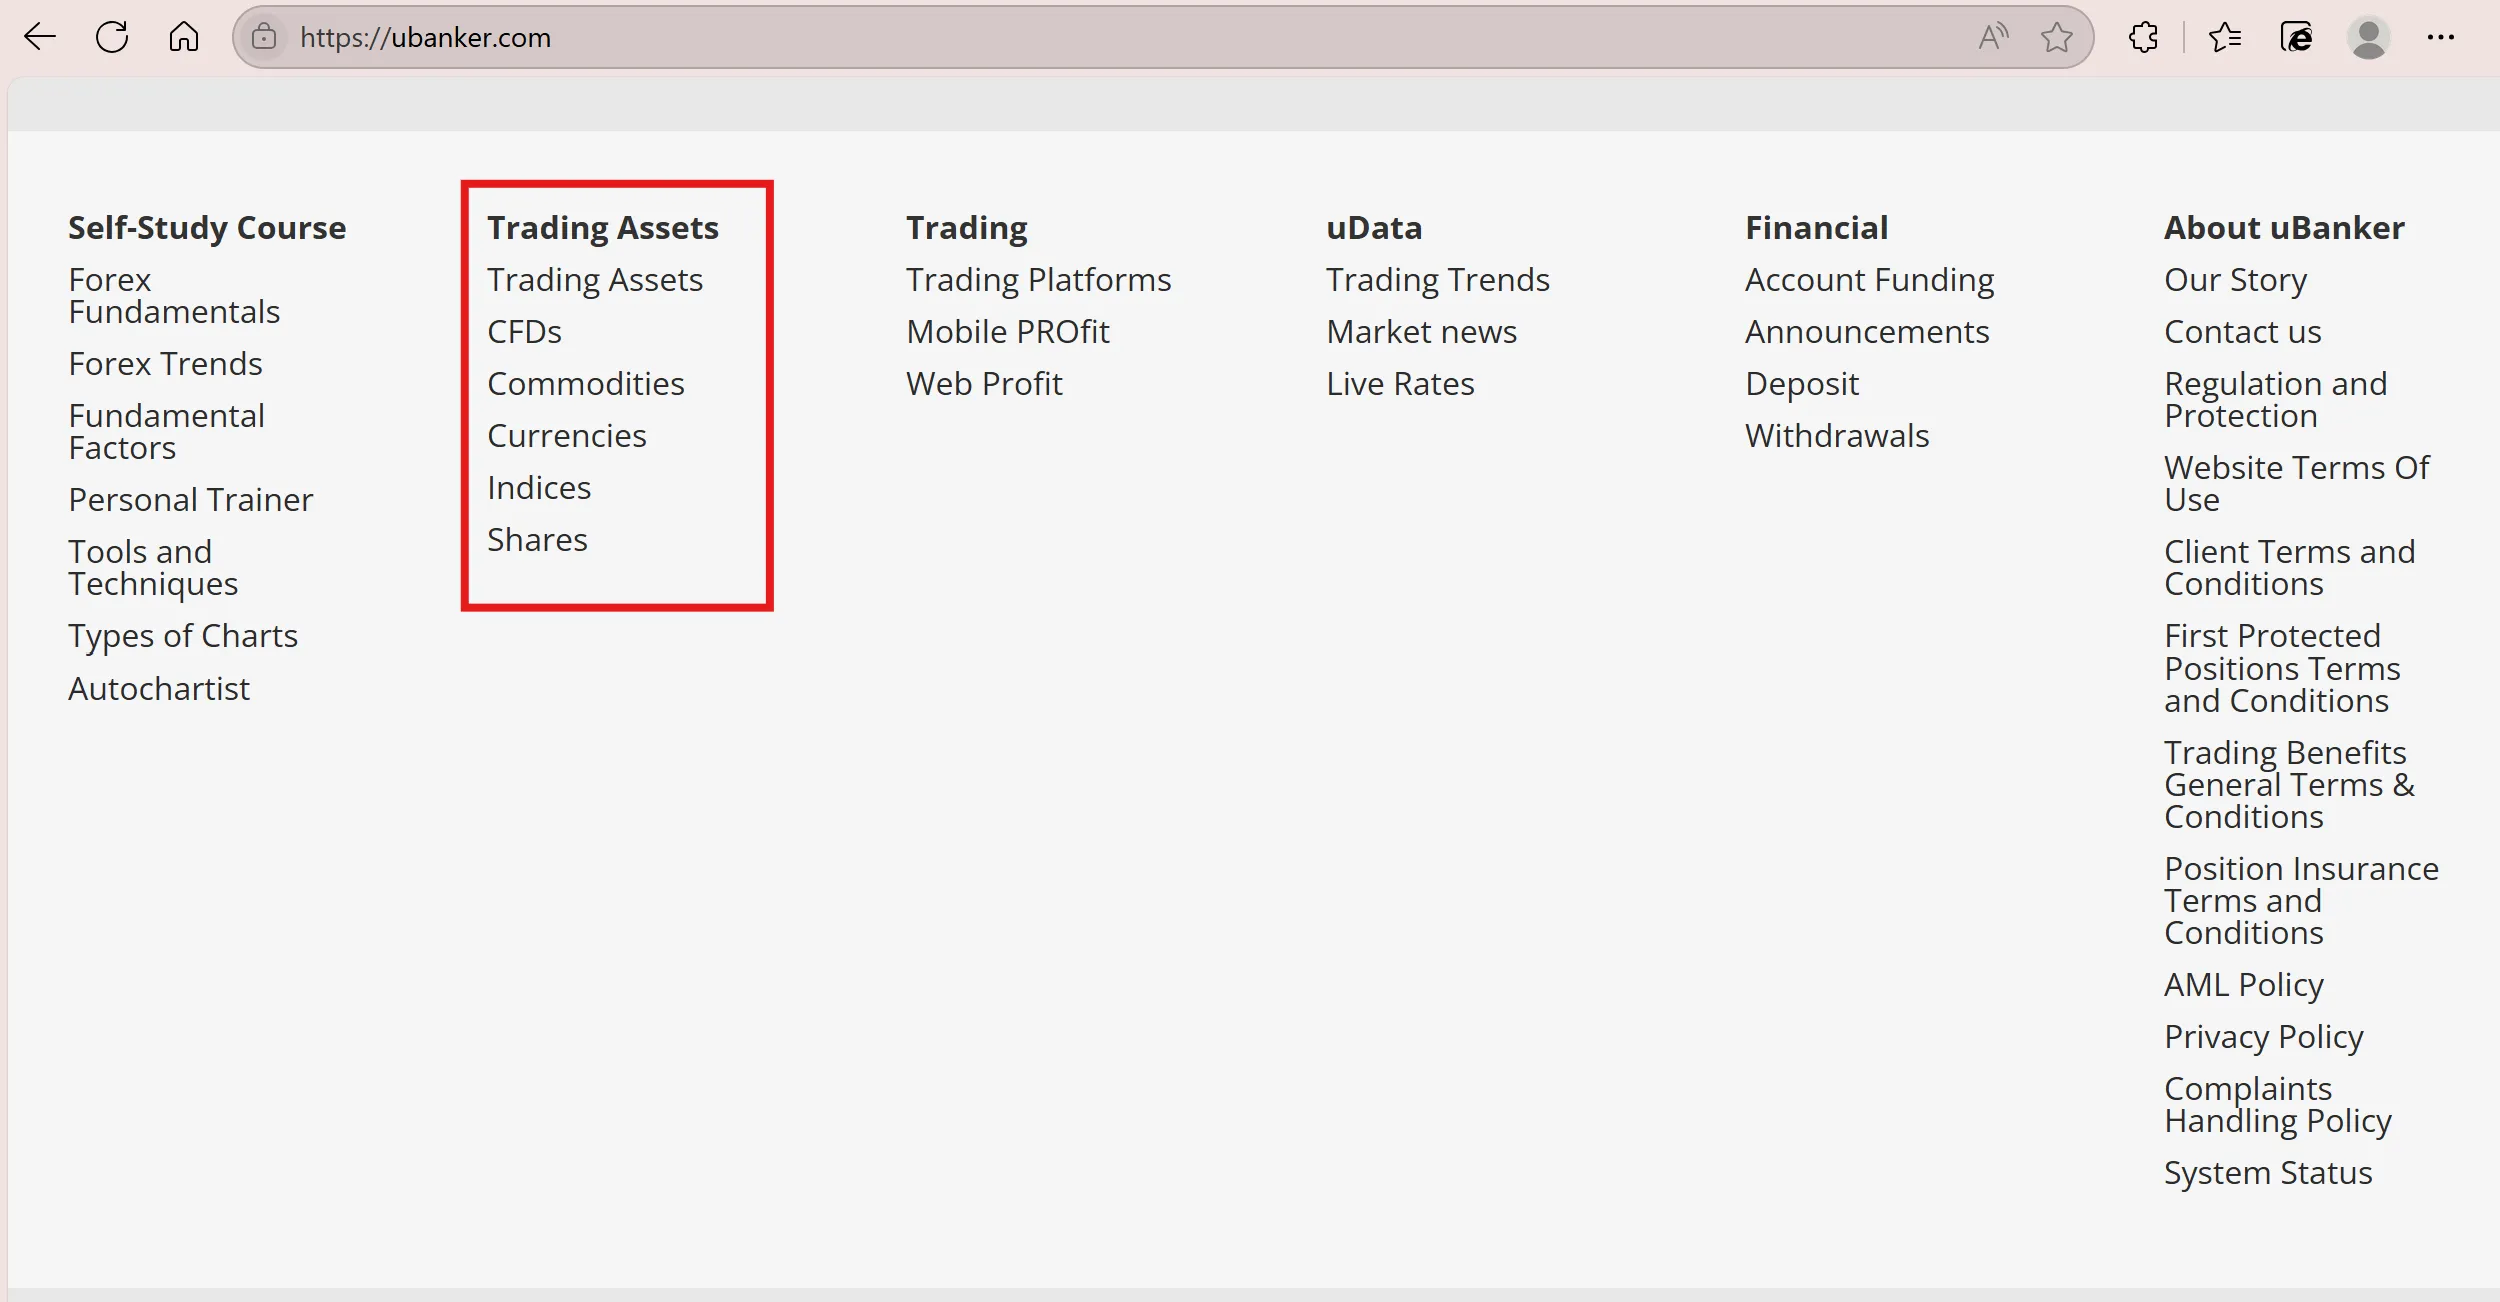2500x1302 pixels.
Task: Click the bold Trading column heading
Action: (x=967, y=229)
